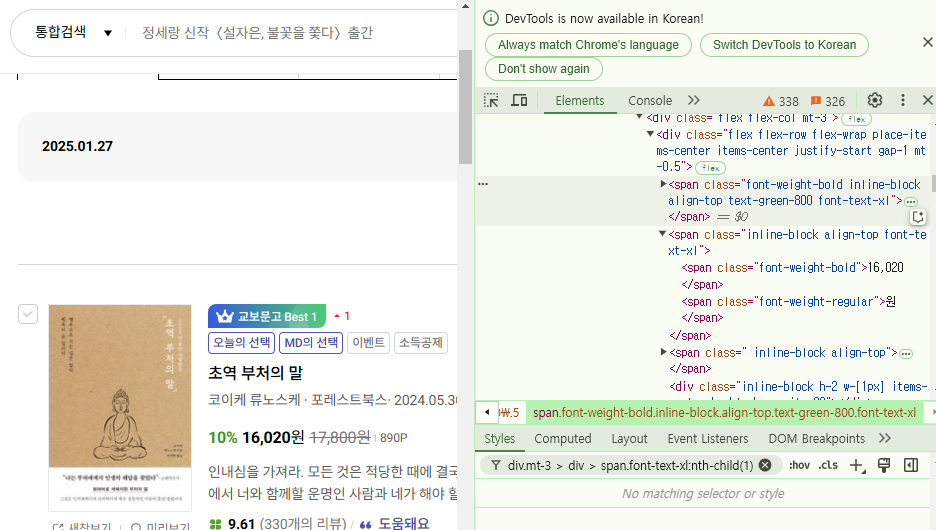Screen dimensions: 936x530
Task: Click the 330개의 리뷰 review link
Action: coord(303,524)
